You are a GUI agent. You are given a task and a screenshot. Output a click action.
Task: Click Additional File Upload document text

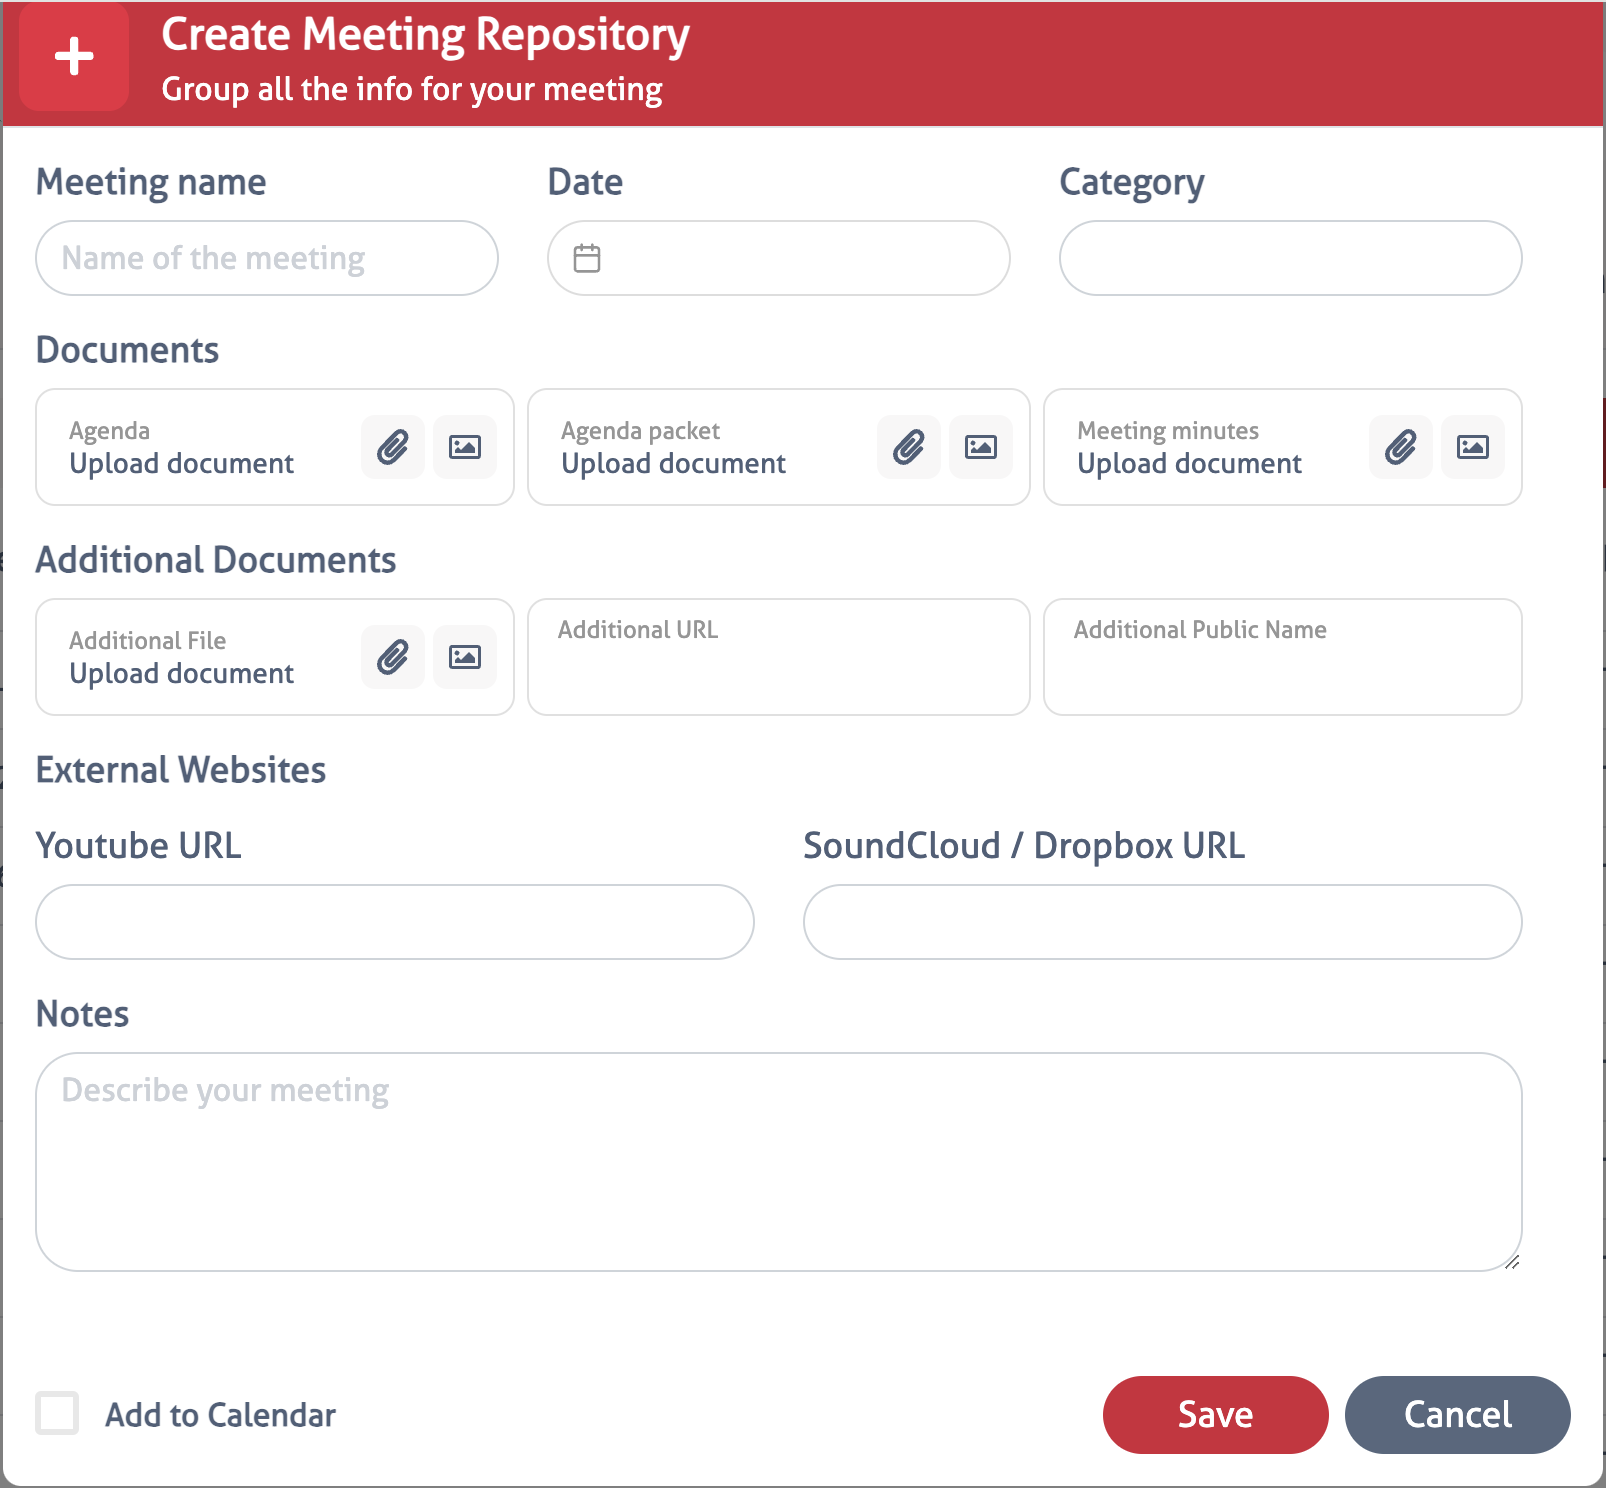pos(181,674)
